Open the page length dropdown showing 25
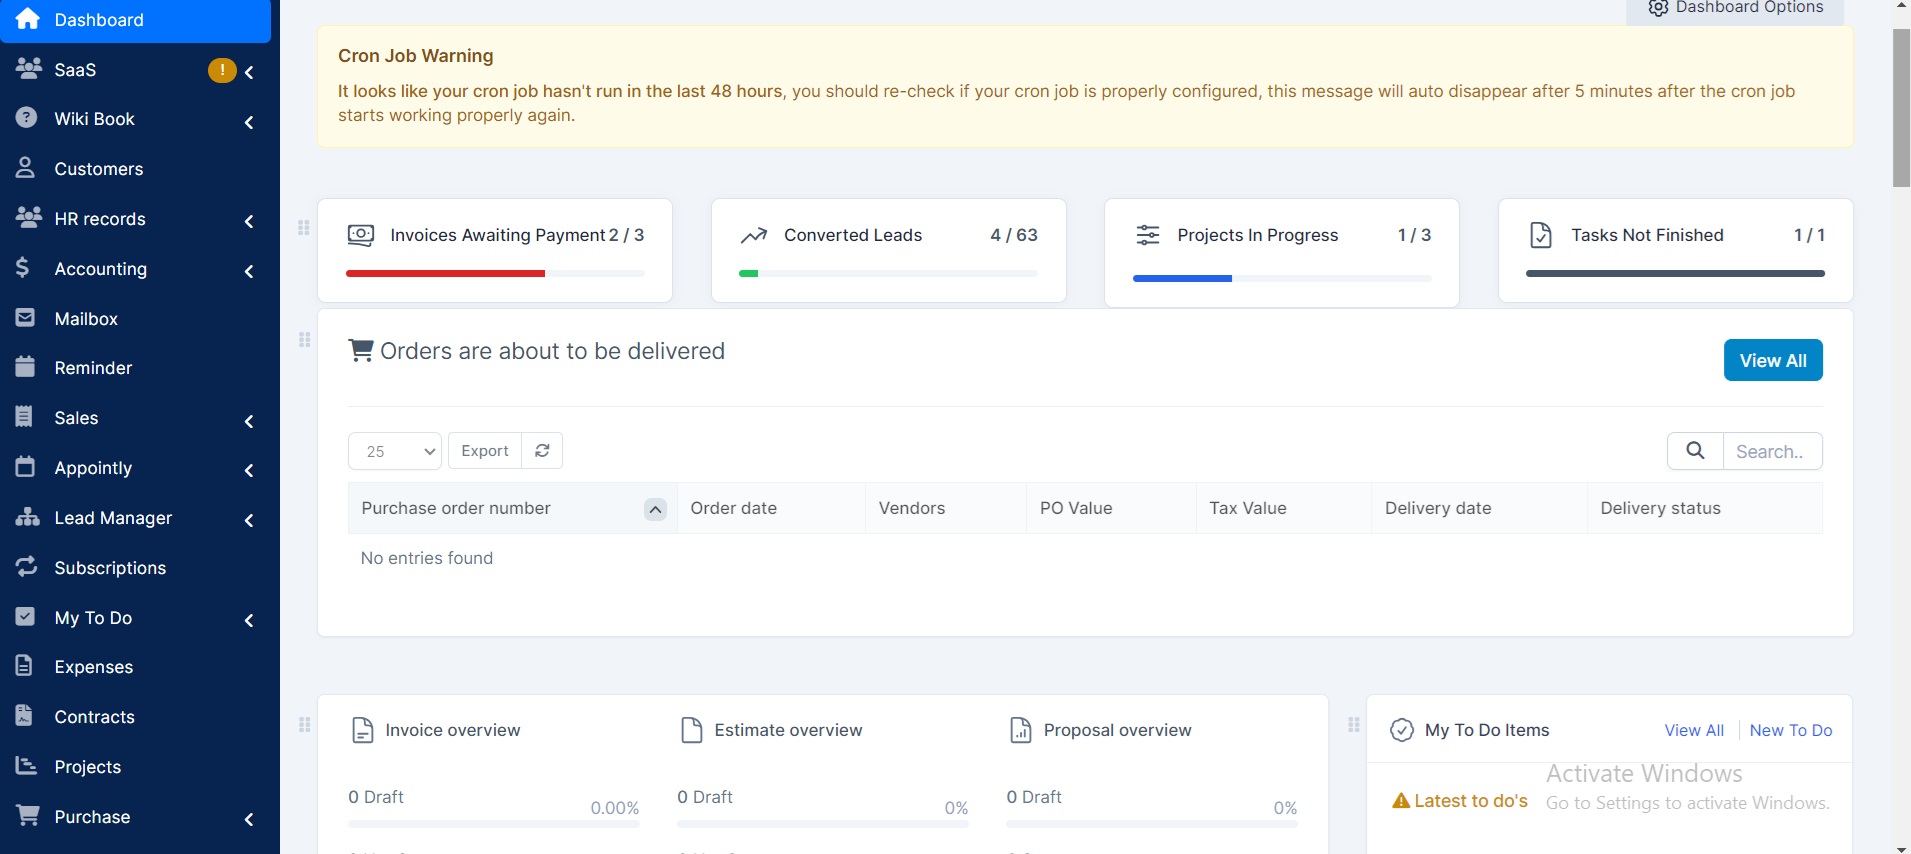 click(395, 451)
